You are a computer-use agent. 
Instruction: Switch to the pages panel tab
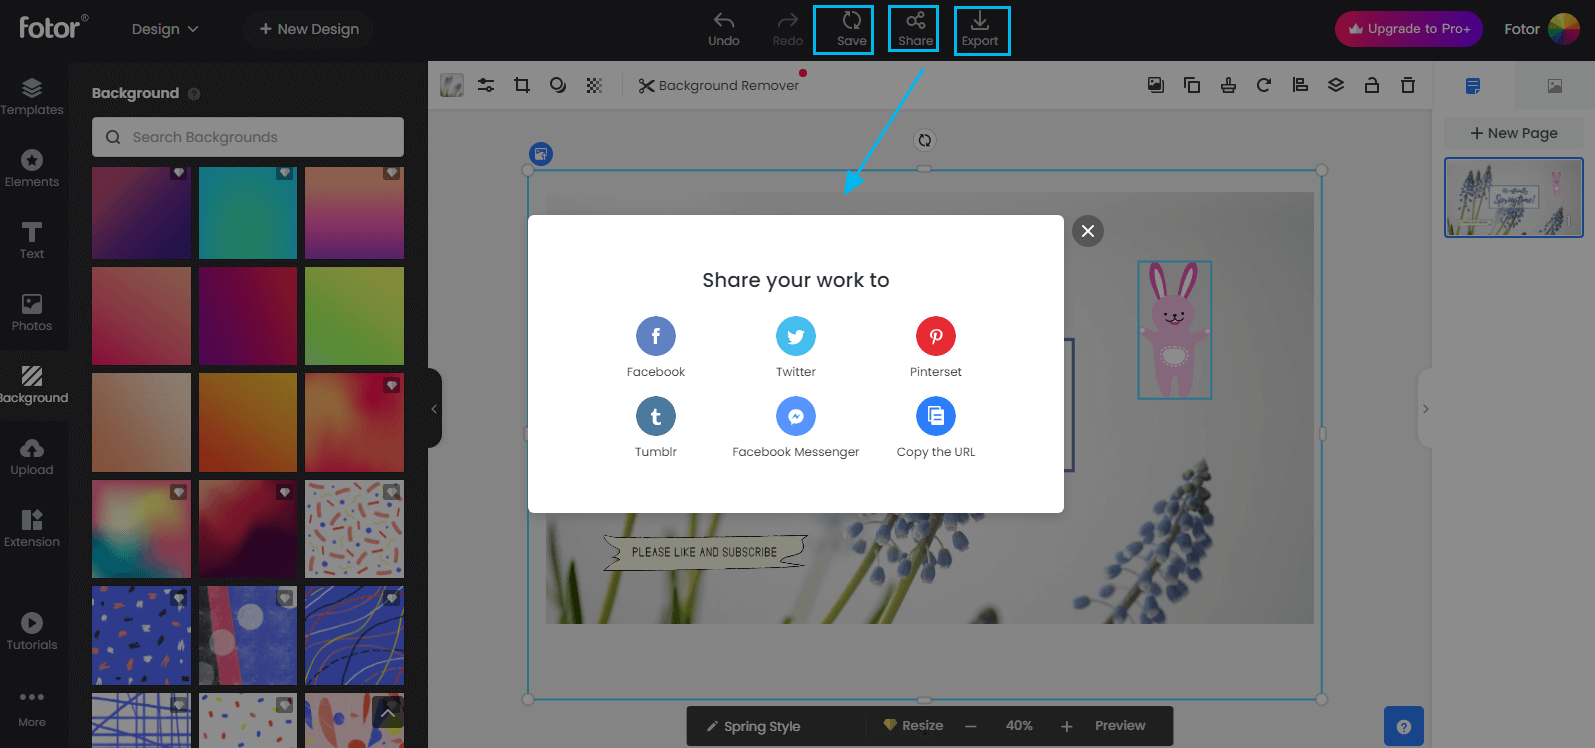coord(1473,86)
